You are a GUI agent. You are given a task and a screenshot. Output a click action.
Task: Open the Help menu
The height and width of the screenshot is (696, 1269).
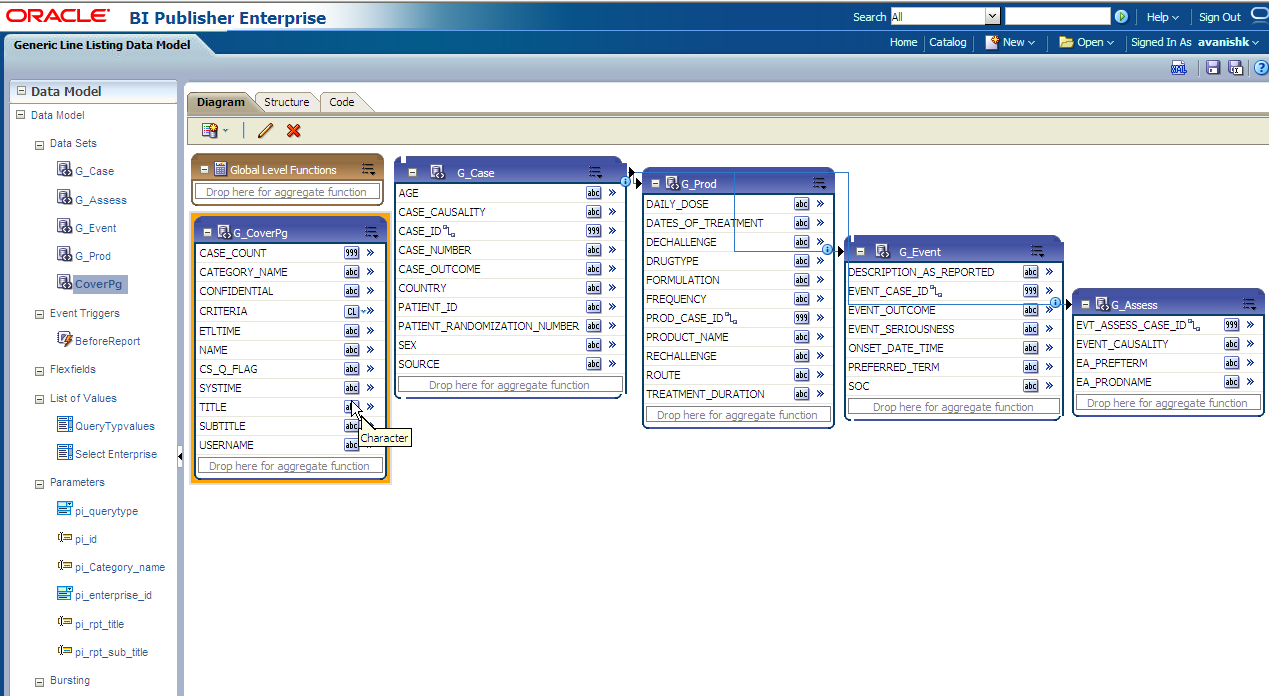pyautogui.click(x=1163, y=17)
